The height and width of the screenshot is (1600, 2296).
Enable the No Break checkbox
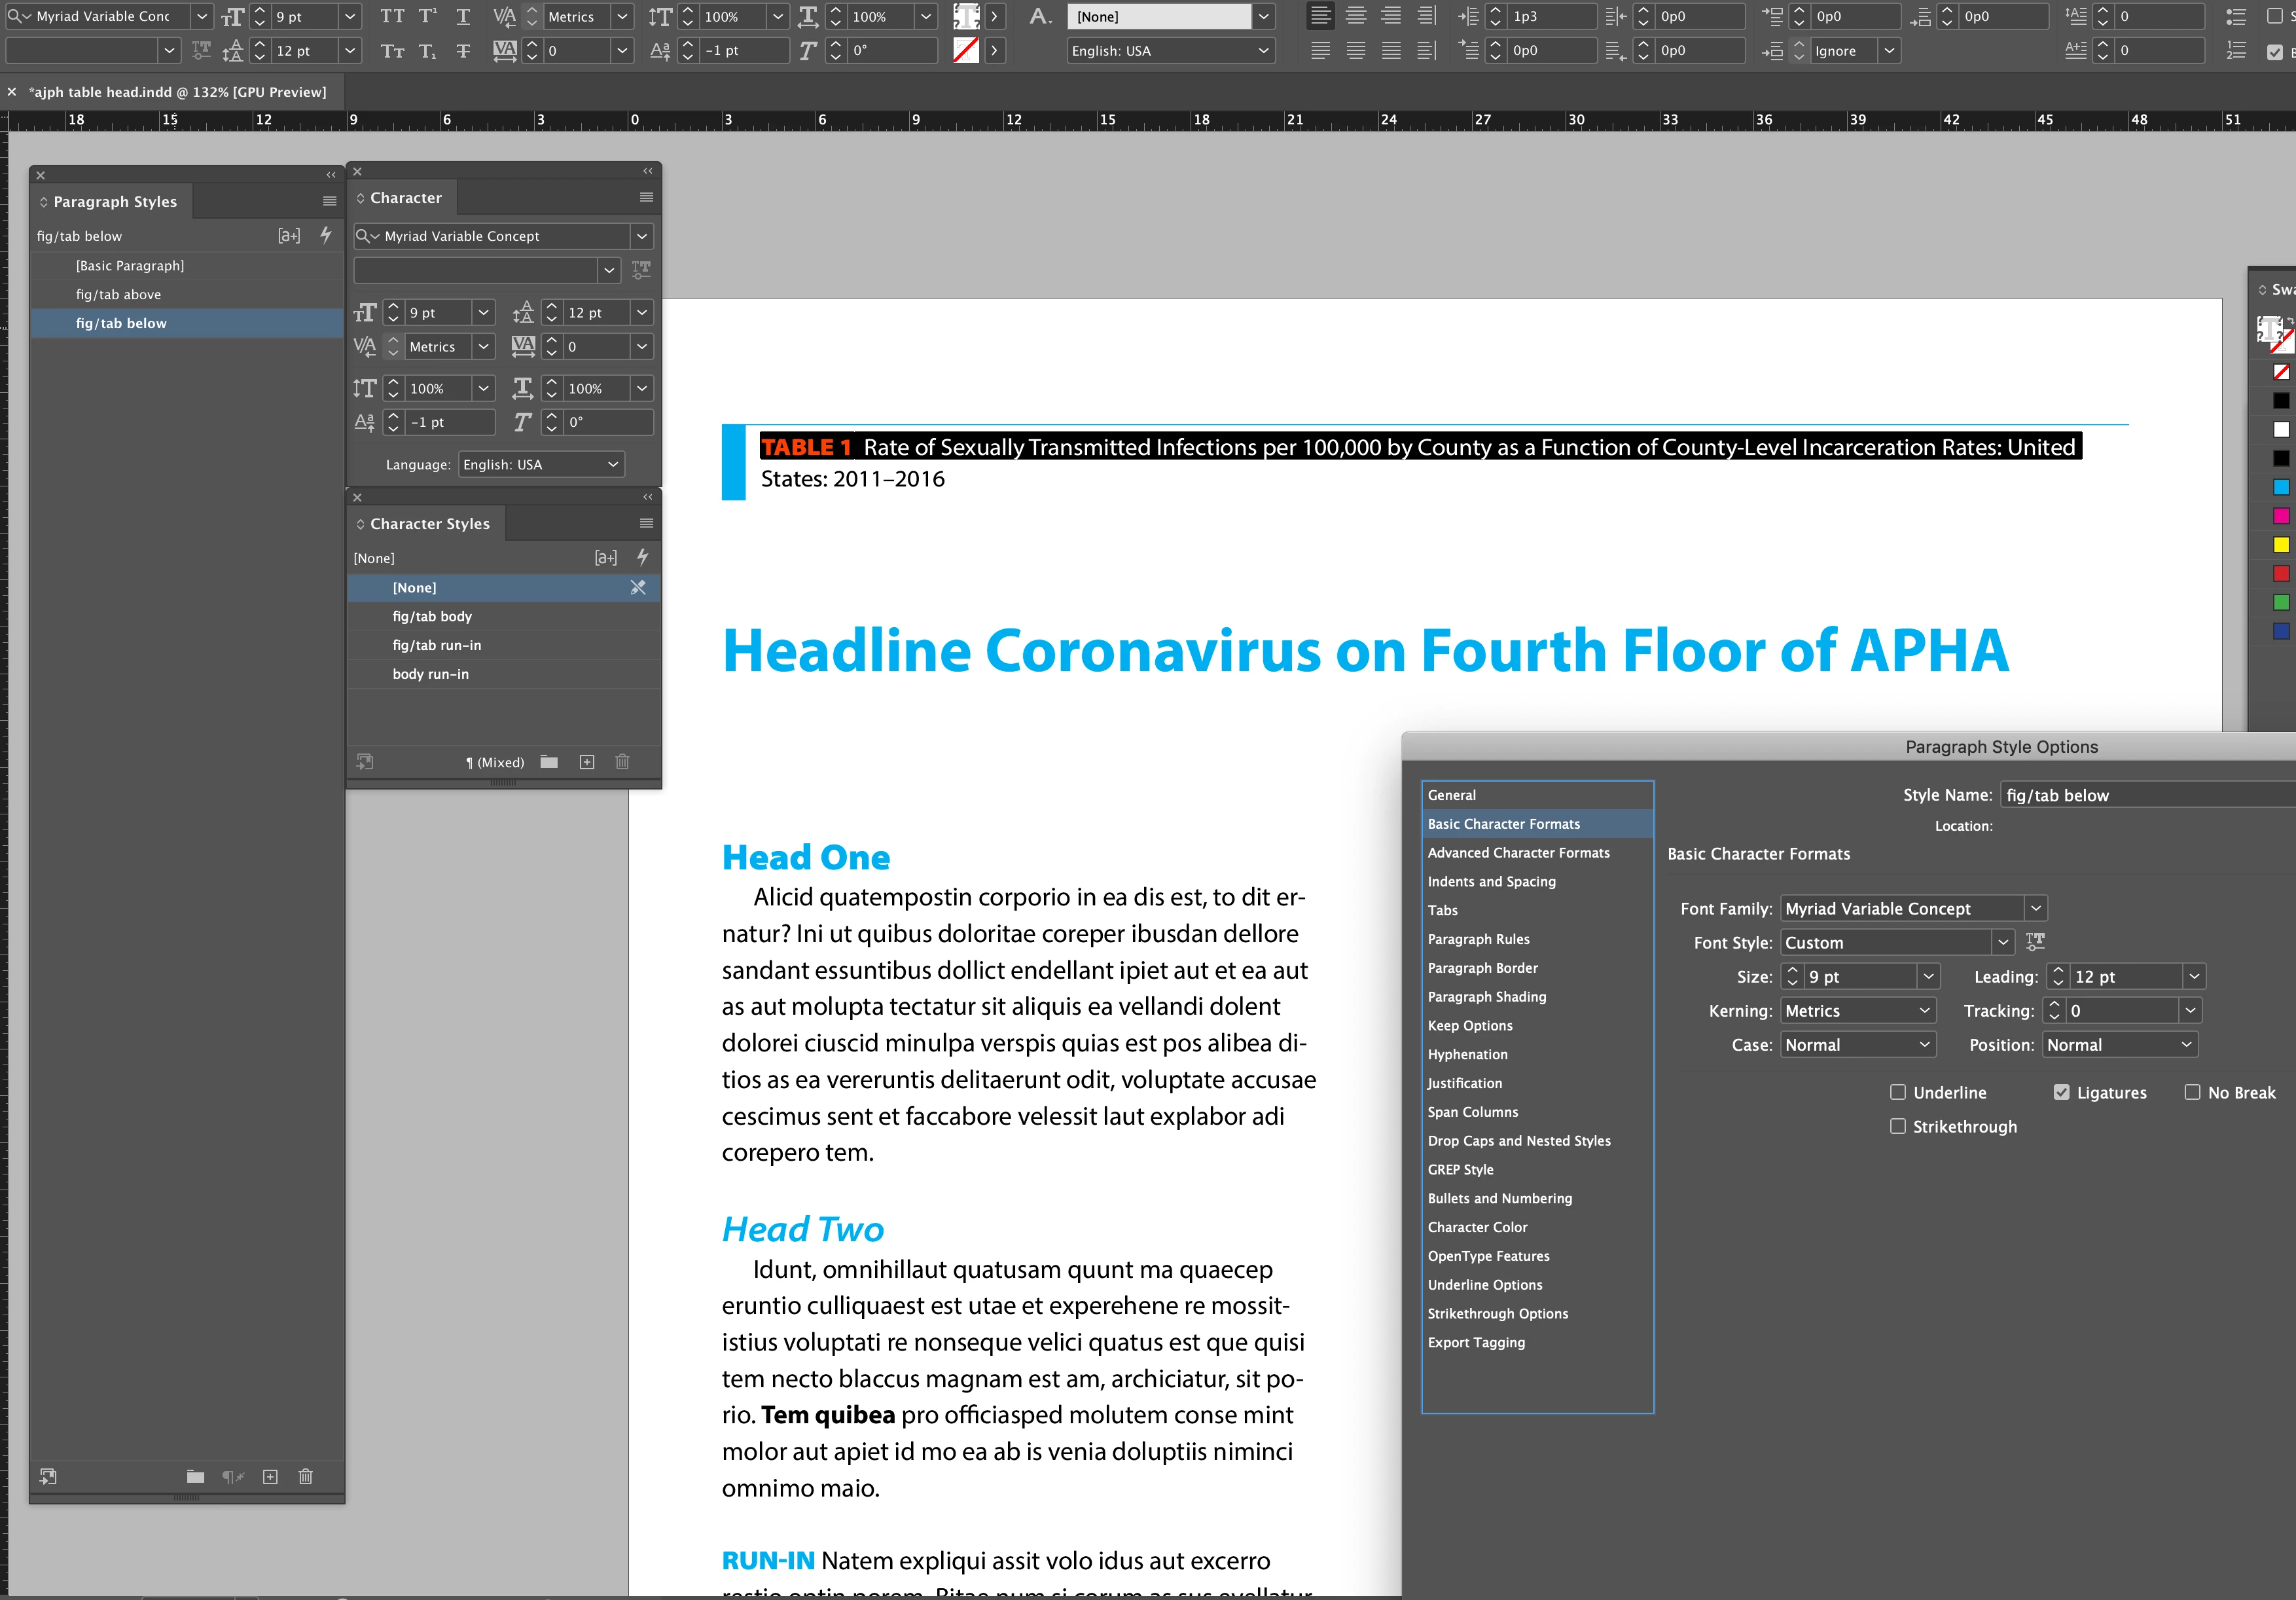(x=2192, y=1092)
